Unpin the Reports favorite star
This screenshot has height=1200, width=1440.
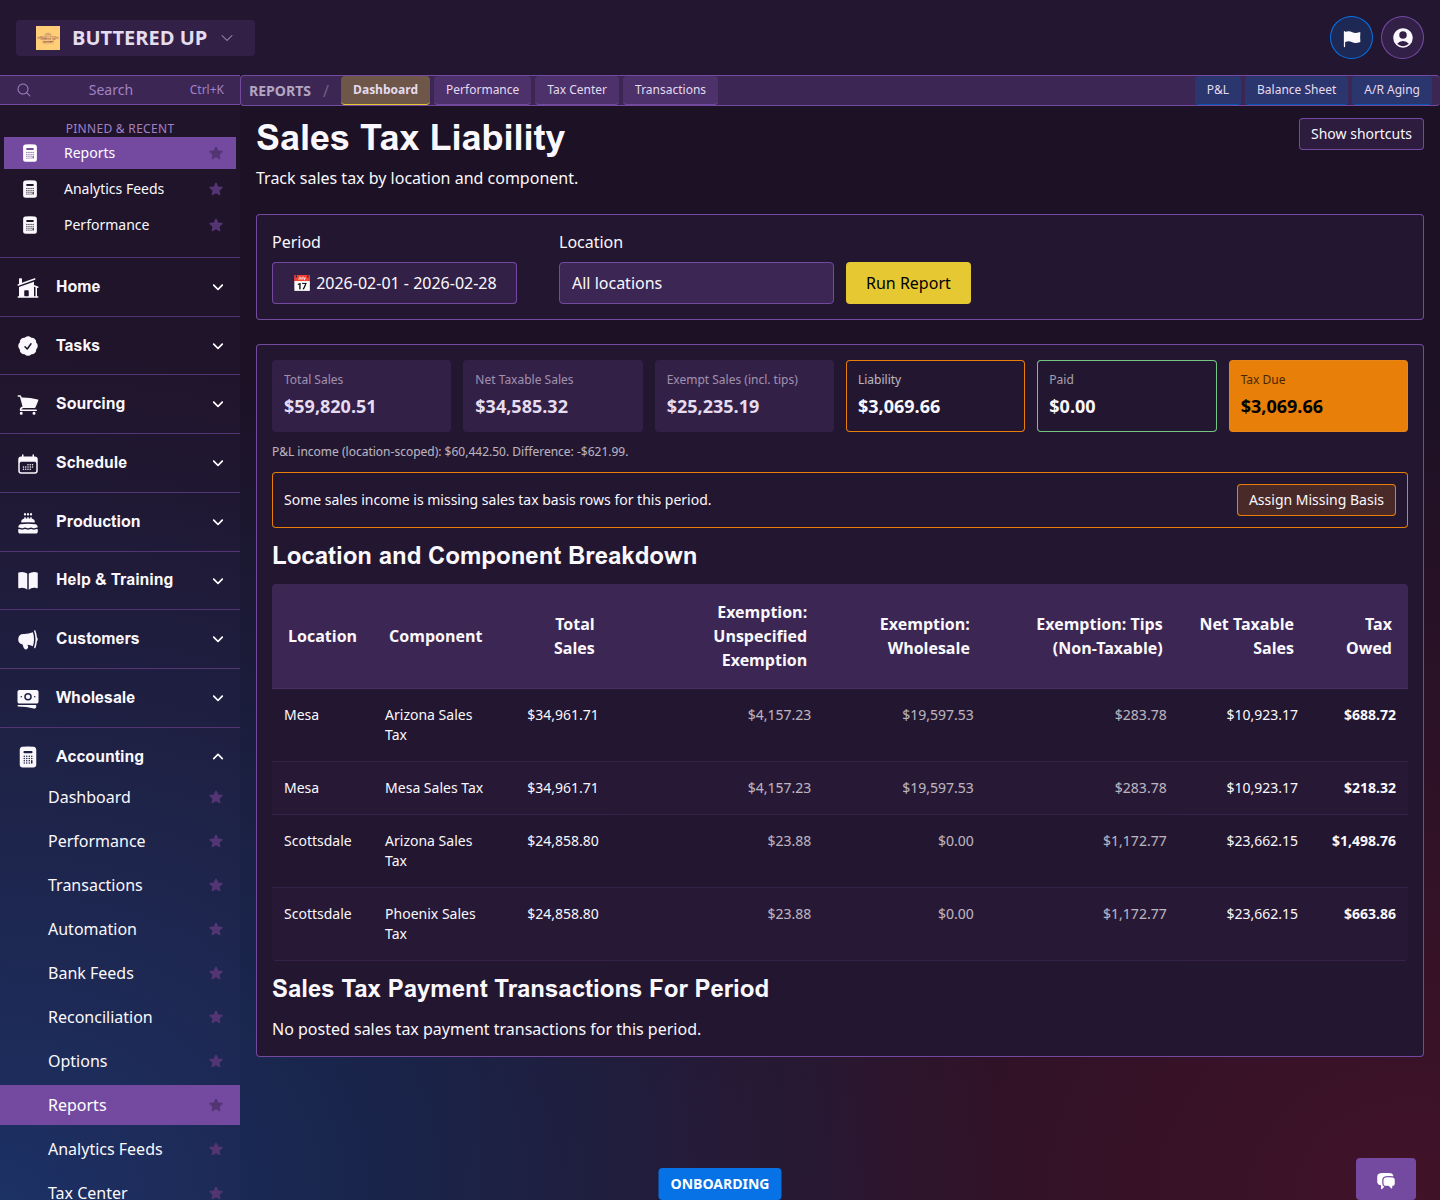(x=216, y=153)
